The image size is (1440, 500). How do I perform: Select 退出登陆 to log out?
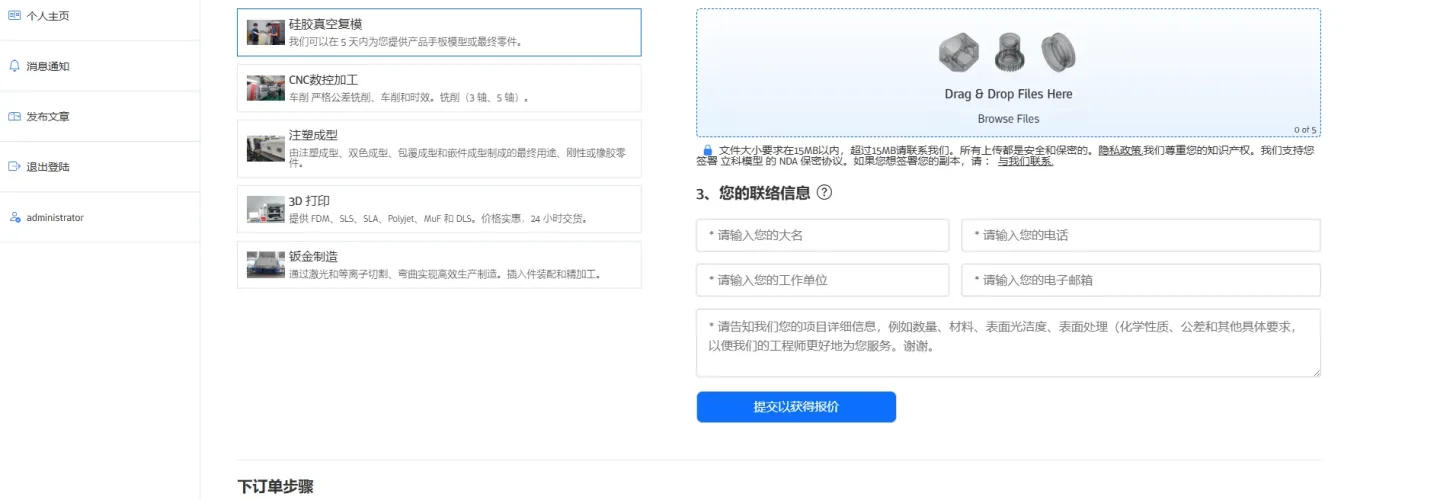[100, 167]
